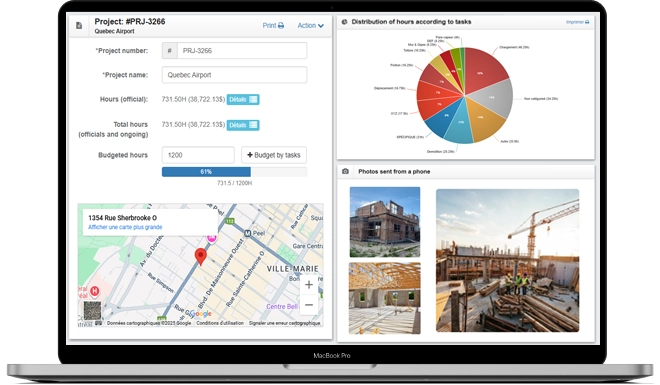
Task: Click the red location pin on map
Action: 201,256
